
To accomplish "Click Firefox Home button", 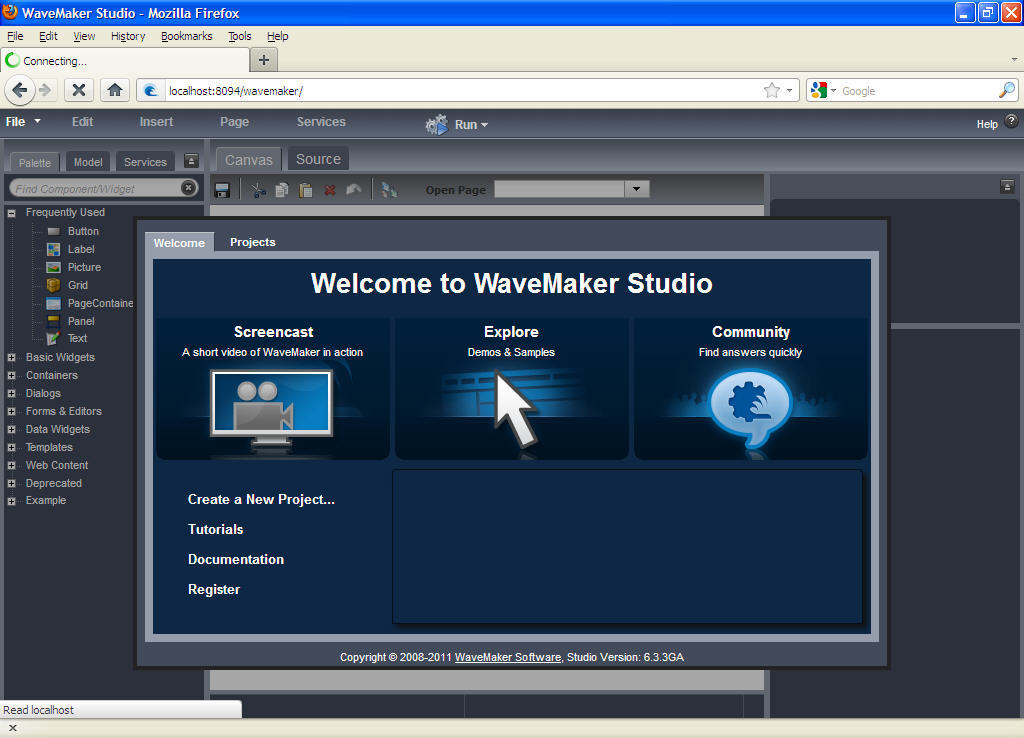I will (x=115, y=90).
